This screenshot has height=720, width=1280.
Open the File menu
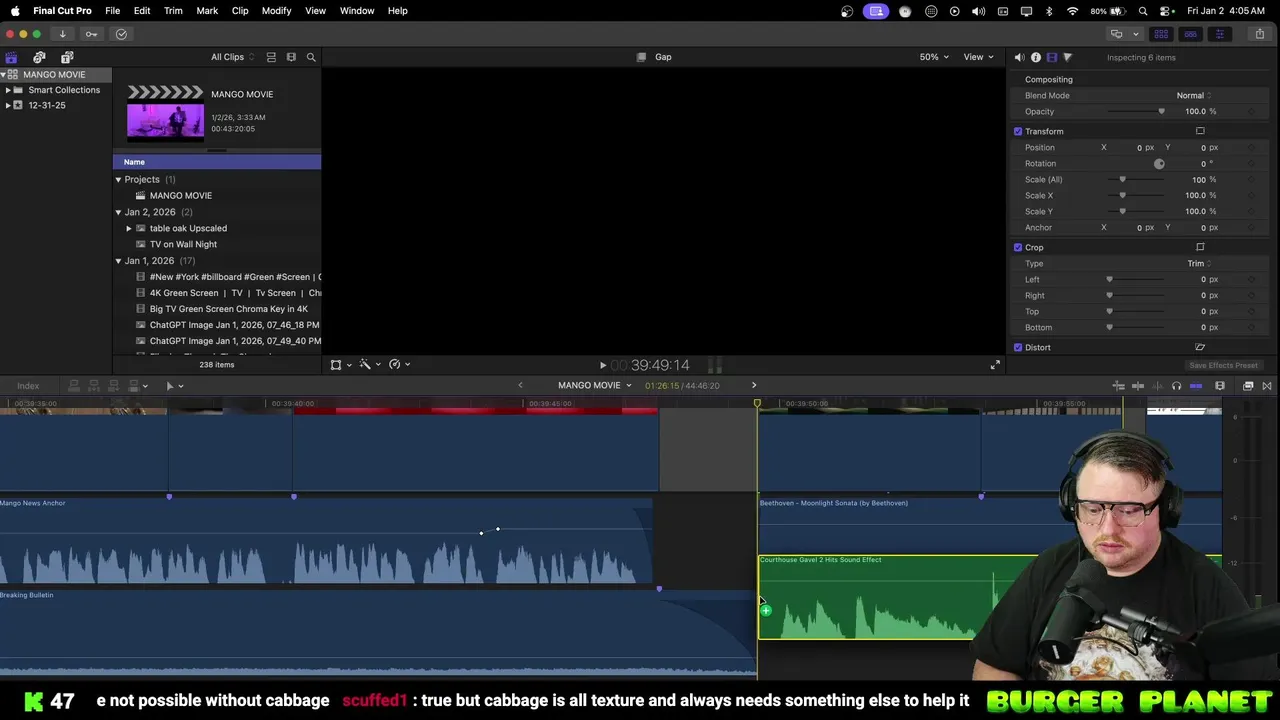pyautogui.click(x=113, y=10)
